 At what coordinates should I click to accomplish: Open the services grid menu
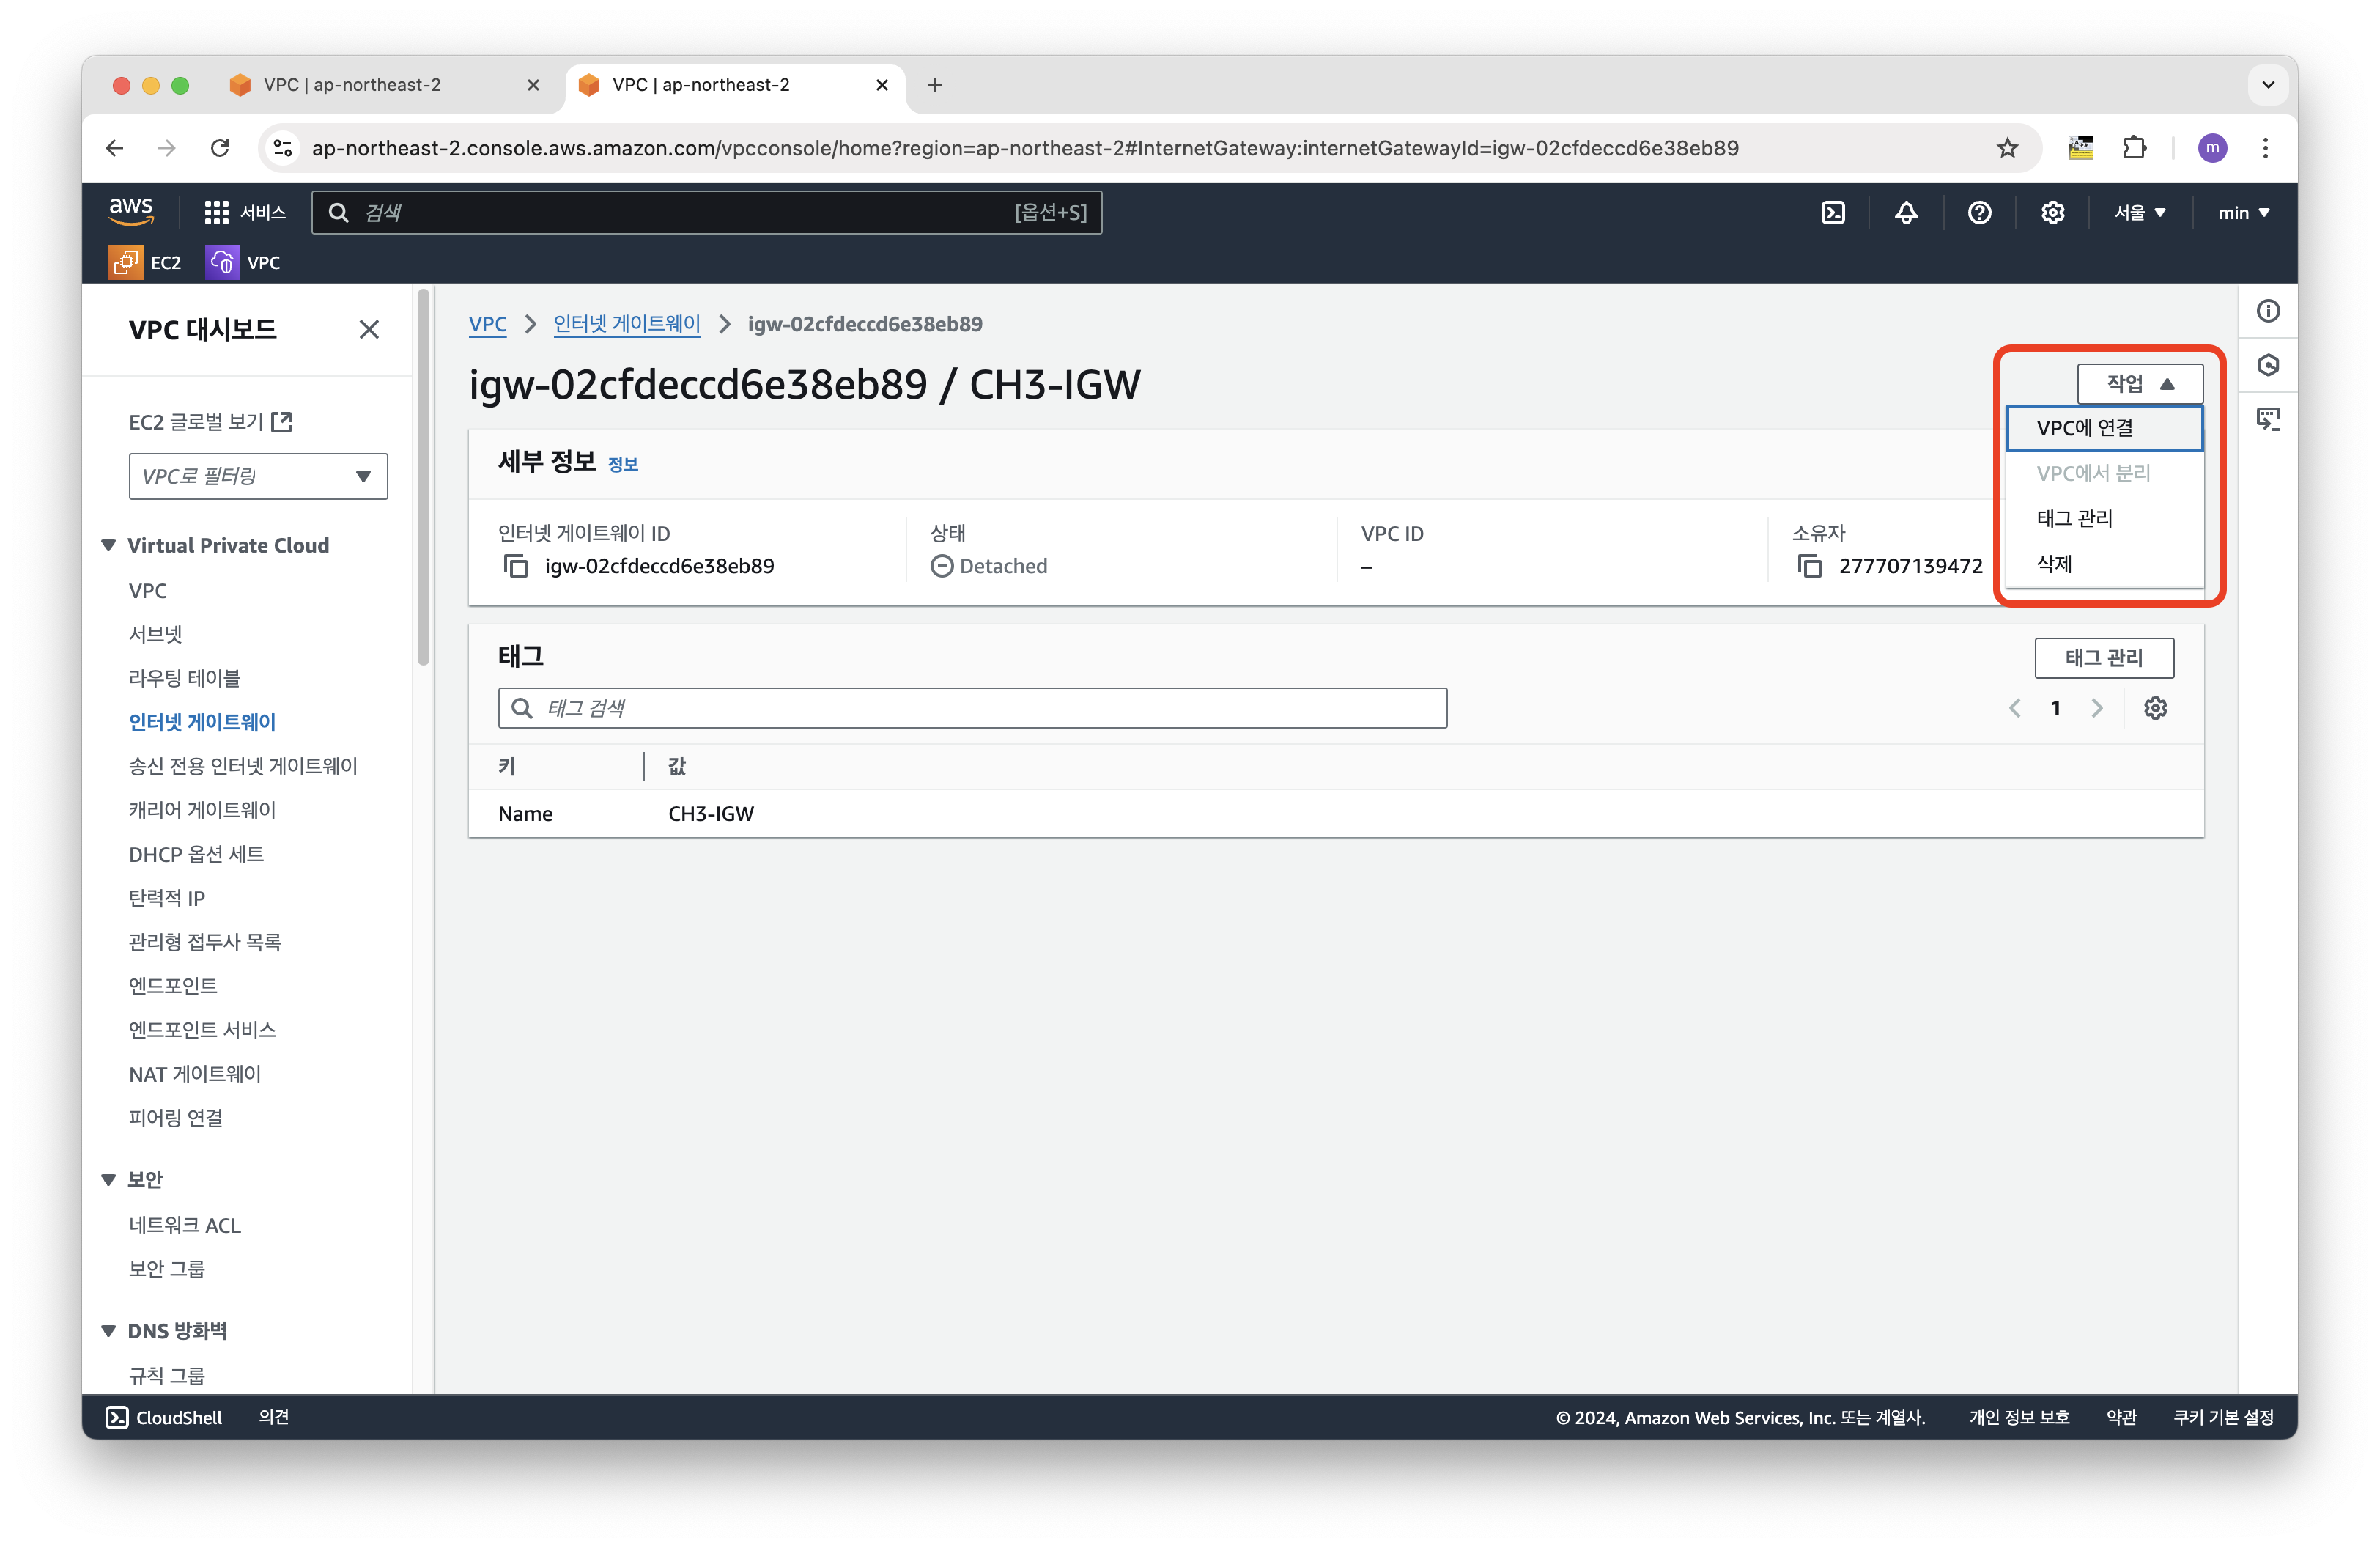[x=216, y=212]
